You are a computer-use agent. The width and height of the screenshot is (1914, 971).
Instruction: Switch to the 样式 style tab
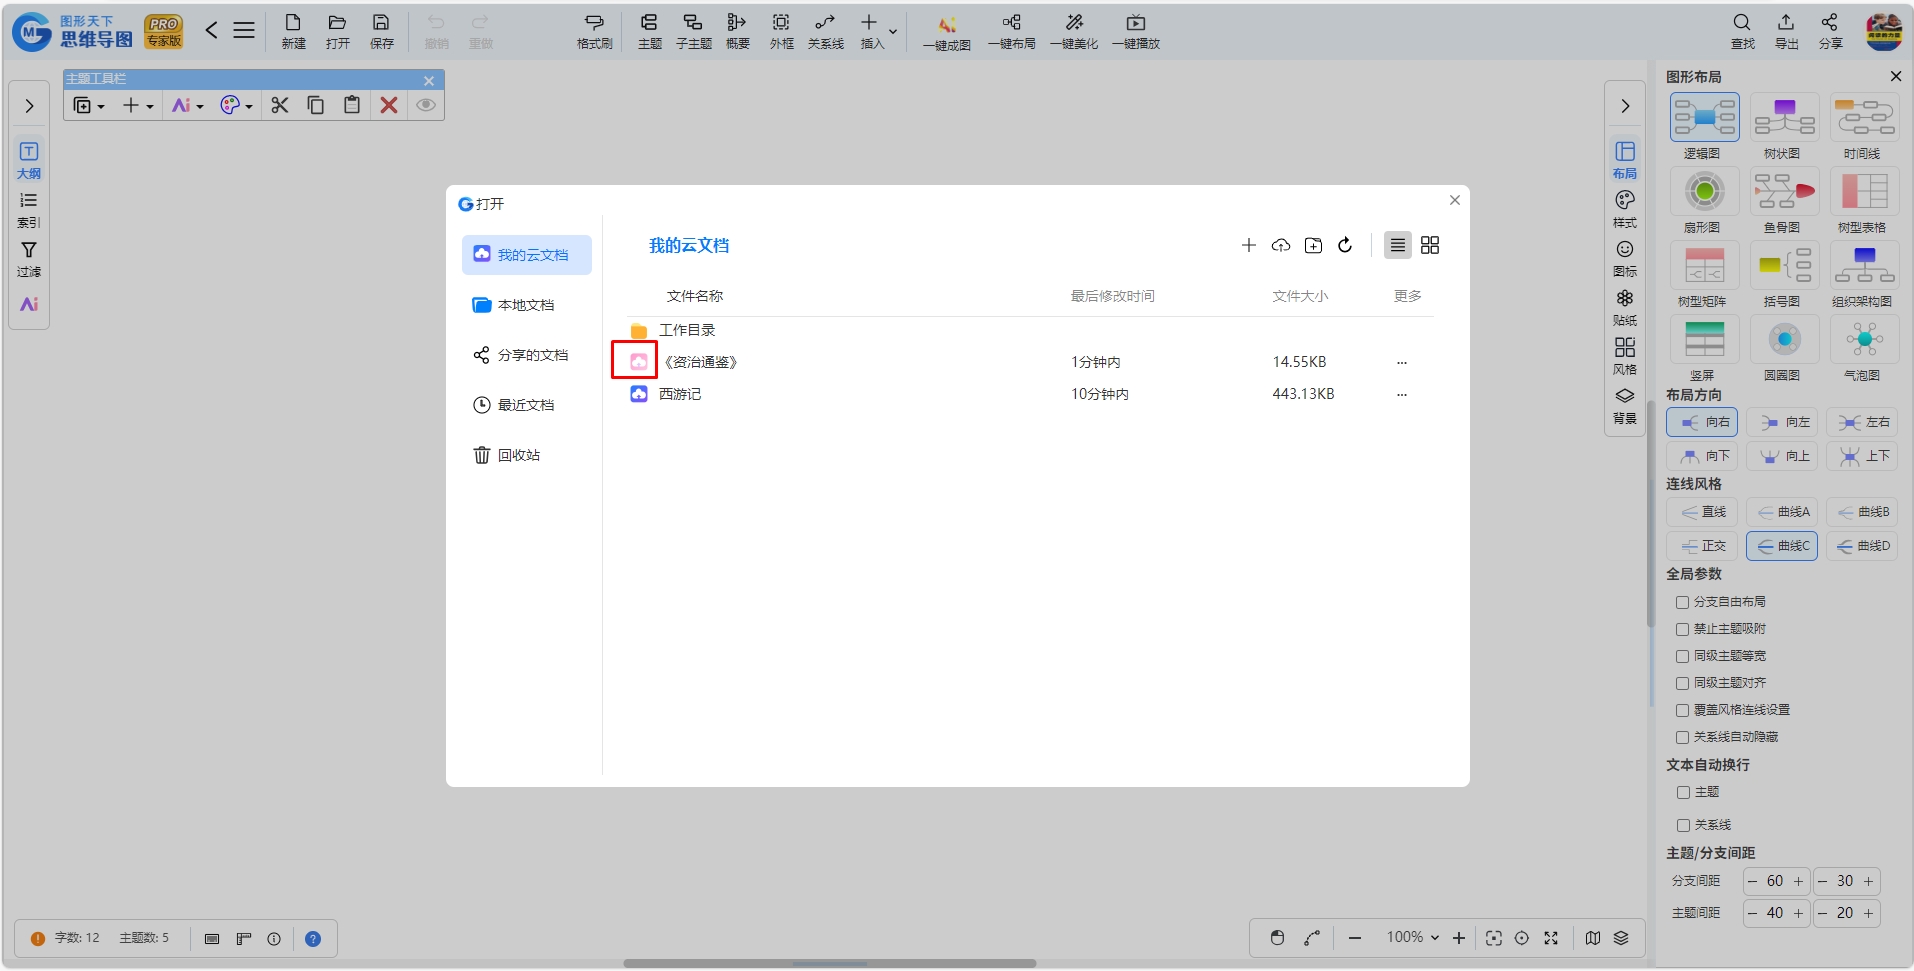1625,210
